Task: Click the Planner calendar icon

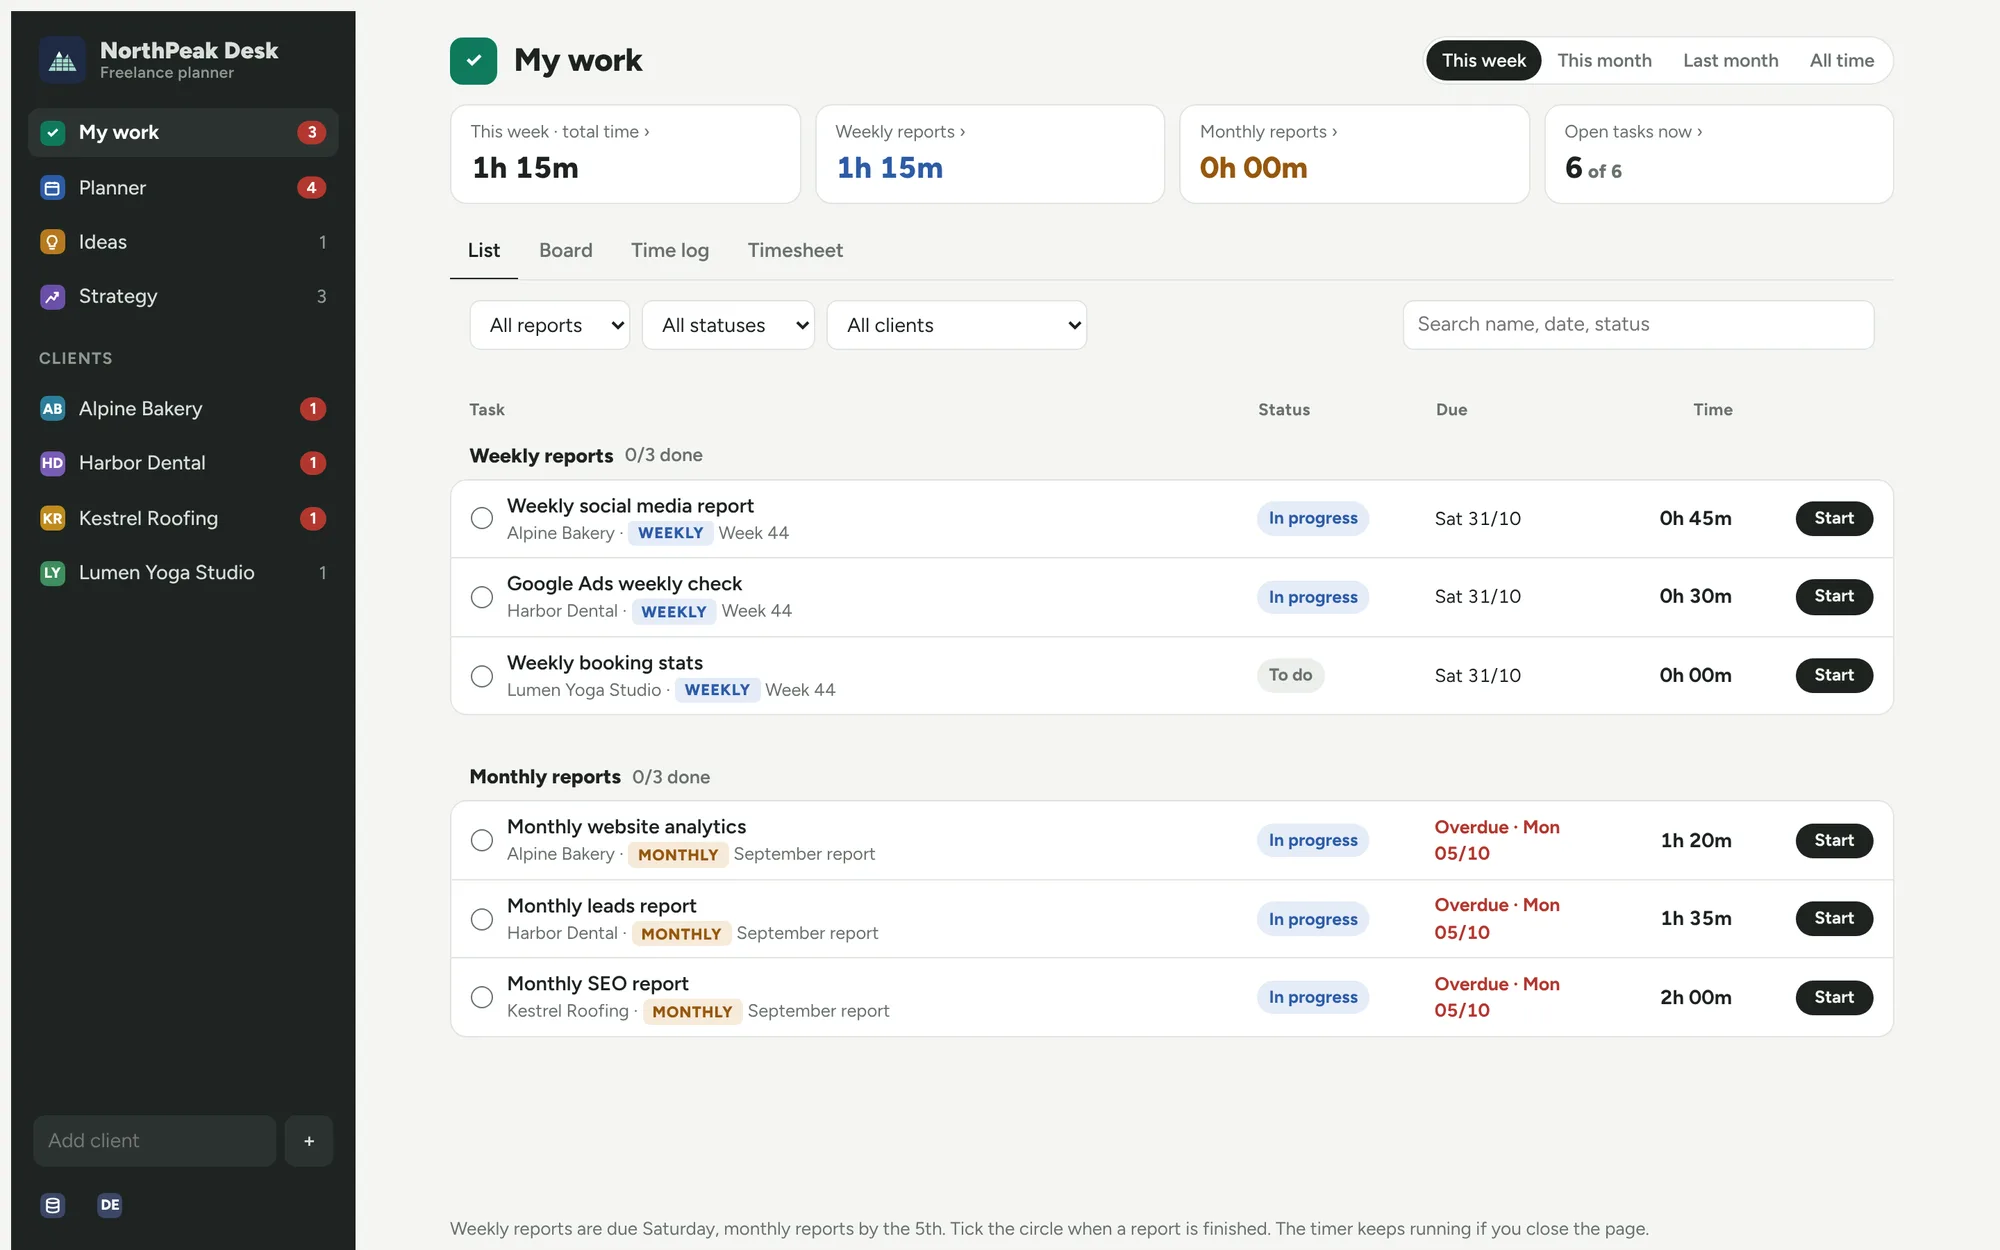Action: click(53, 188)
